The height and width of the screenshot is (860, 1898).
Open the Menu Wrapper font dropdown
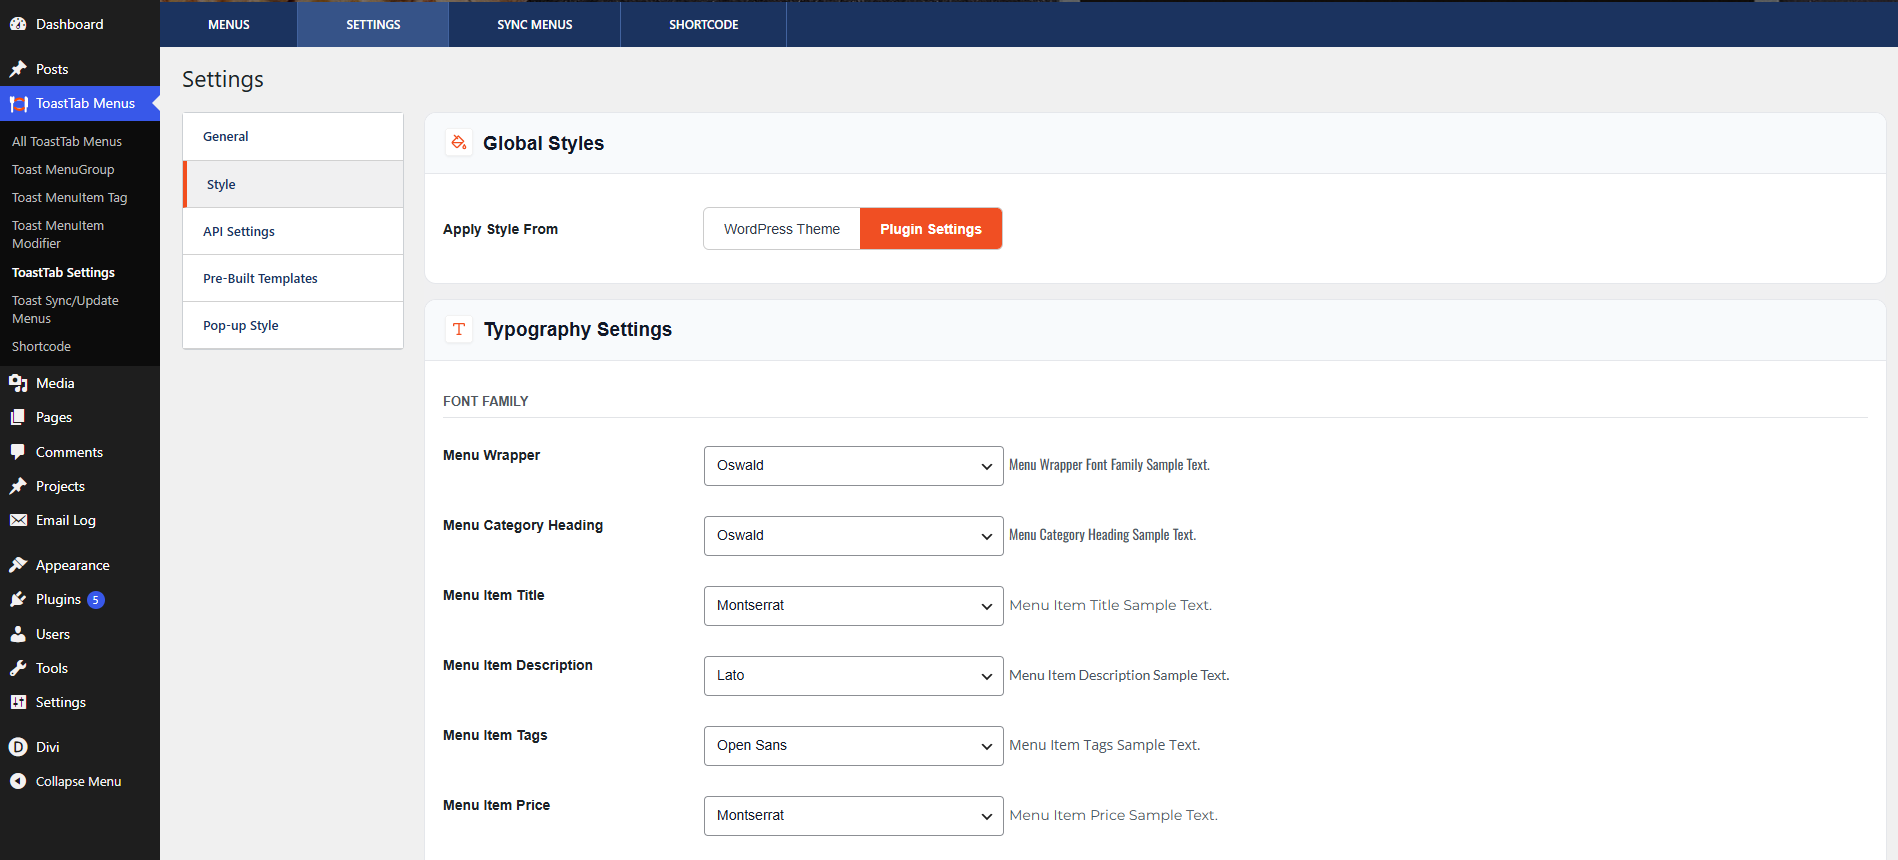(853, 466)
